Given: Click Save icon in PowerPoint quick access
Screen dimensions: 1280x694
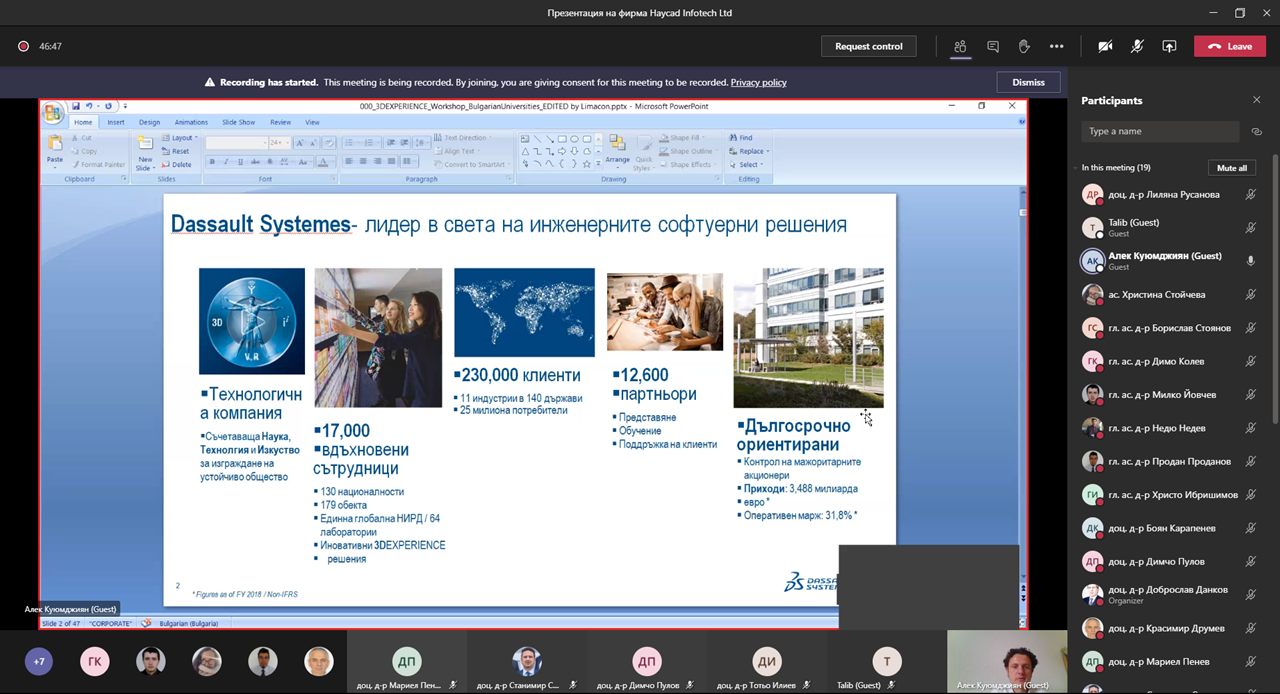Looking at the screenshot, I should pyautogui.click(x=76, y=106).
